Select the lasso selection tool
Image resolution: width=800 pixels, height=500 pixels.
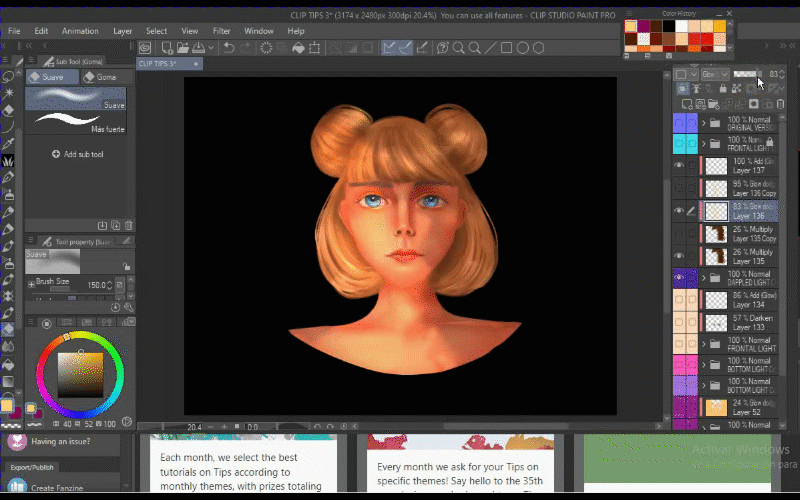click(8, 76)
